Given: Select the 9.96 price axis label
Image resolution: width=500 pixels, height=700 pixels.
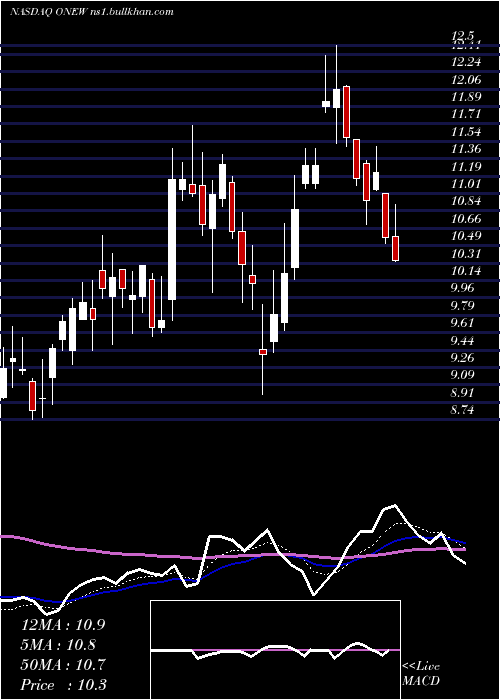Looking at the screenshot, I should [462, 288].
